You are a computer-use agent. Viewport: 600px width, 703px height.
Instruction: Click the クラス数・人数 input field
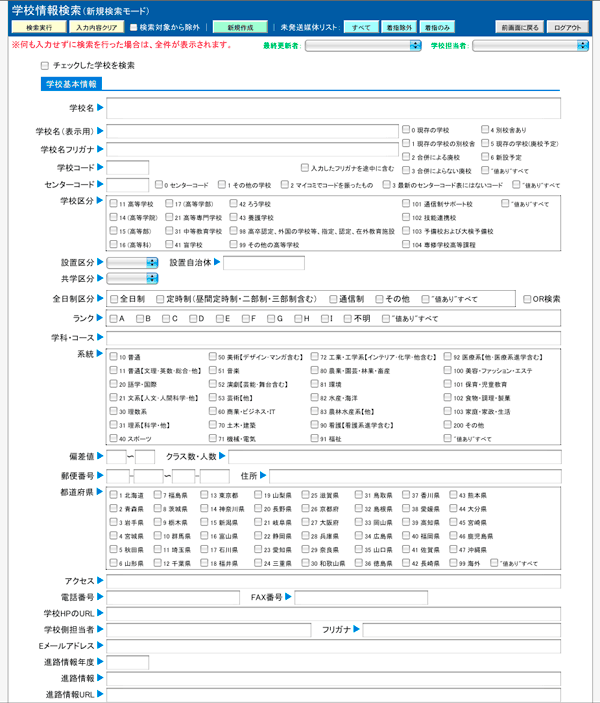click(395, 457)
